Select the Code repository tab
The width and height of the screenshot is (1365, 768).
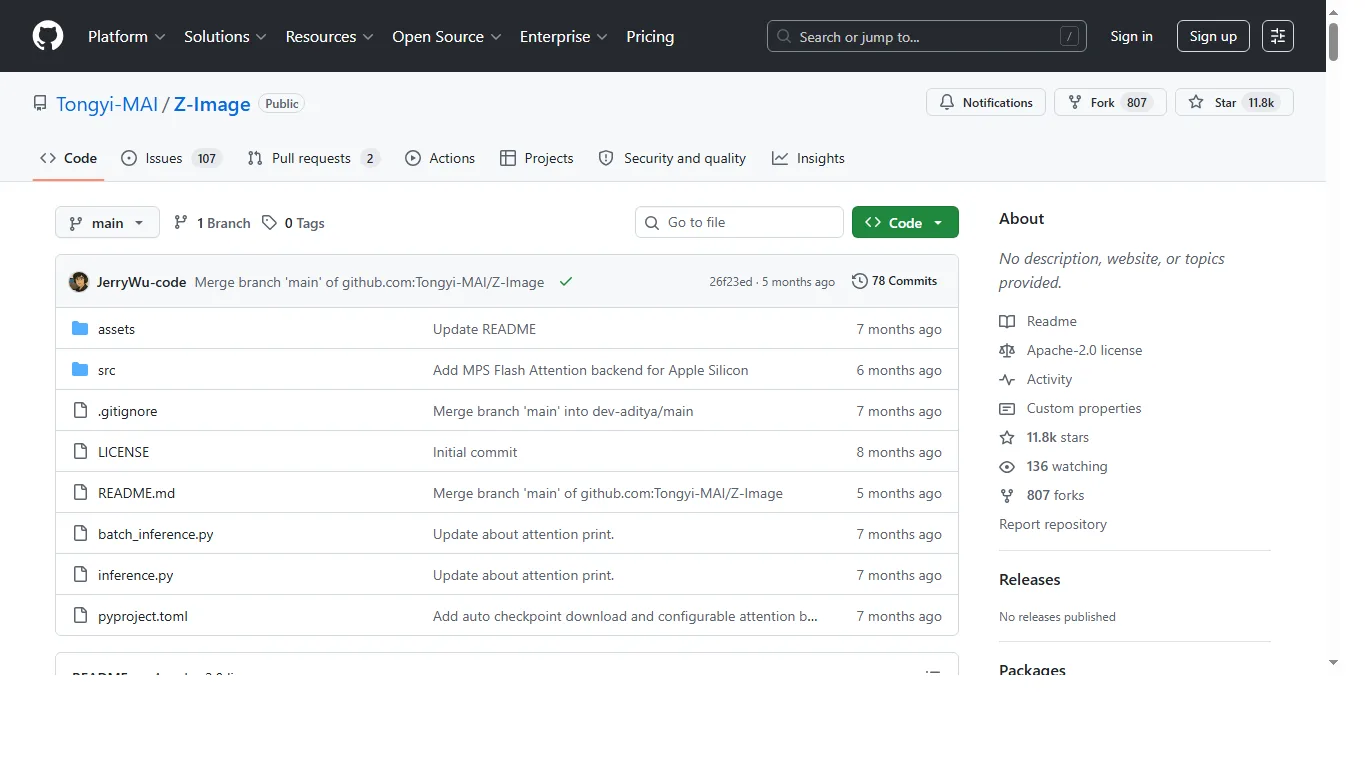pos(68,158)
